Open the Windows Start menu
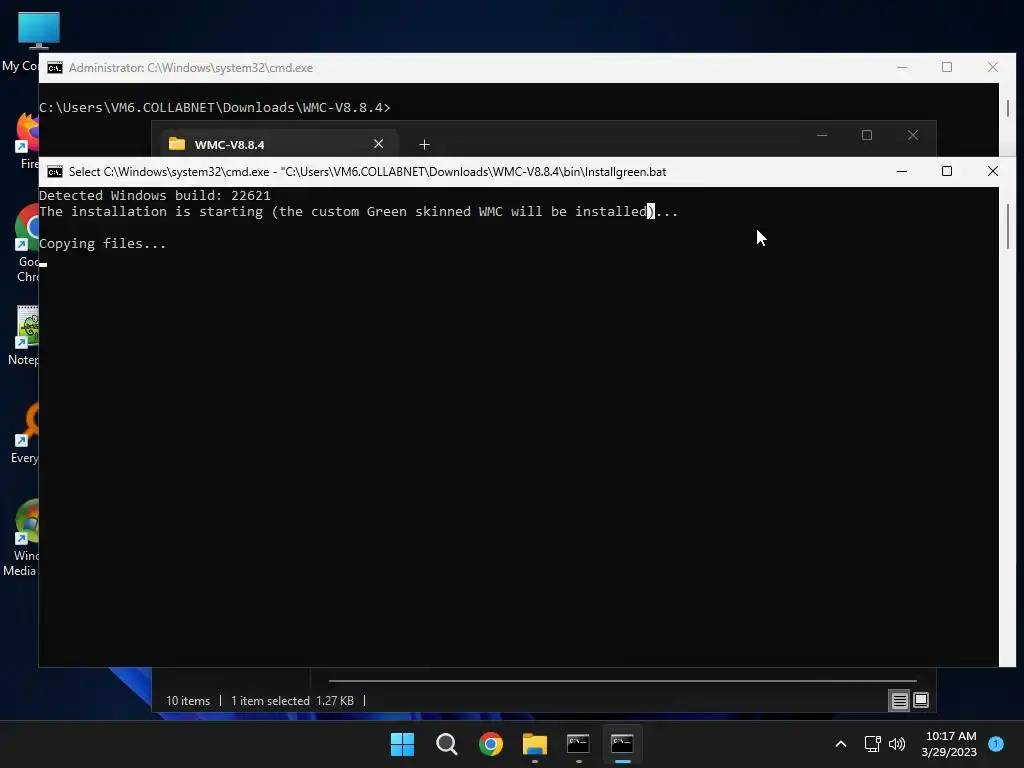This screenshot has width=1024, height=768. [x=402, y=744]
